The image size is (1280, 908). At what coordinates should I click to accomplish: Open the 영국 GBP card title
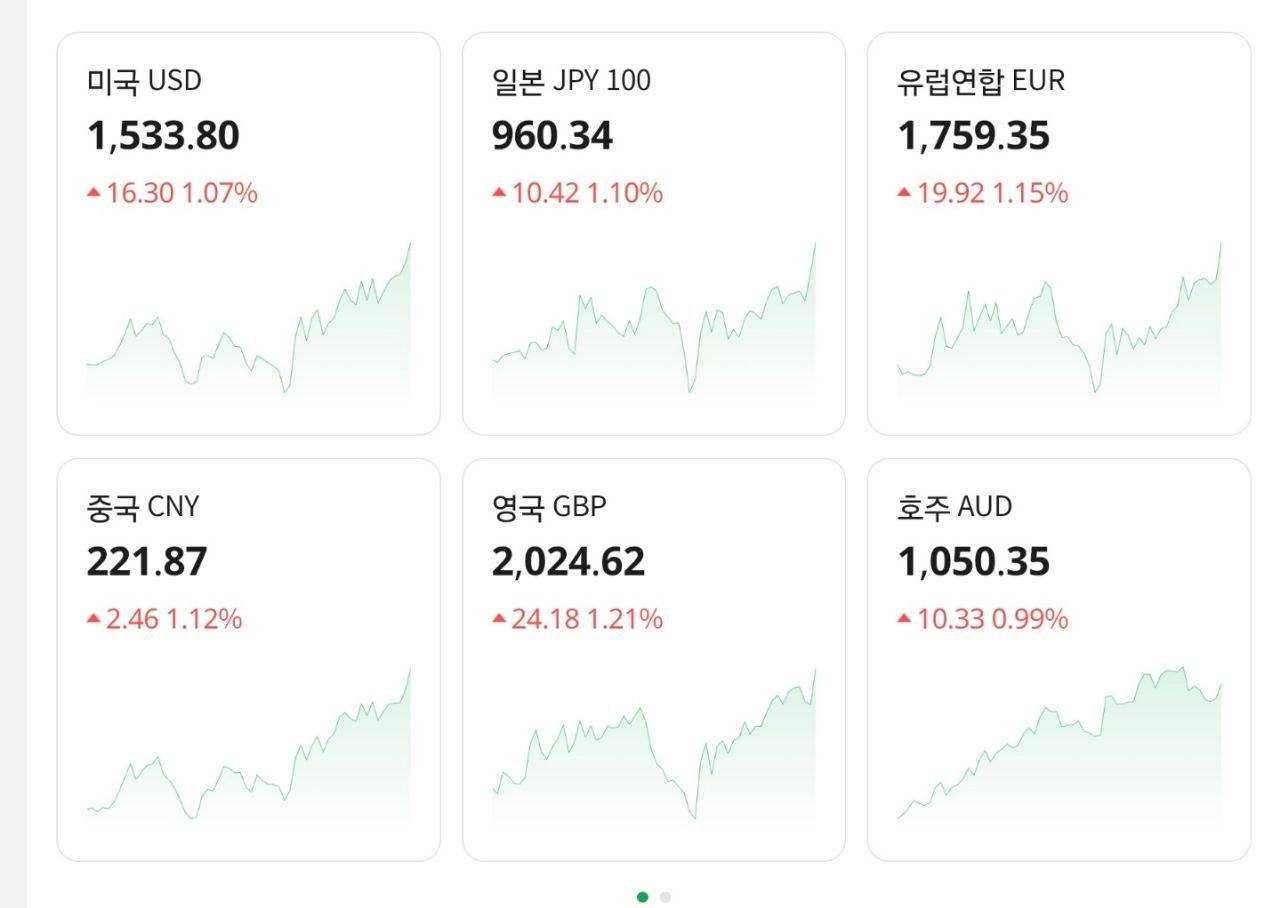coord(549,507)
